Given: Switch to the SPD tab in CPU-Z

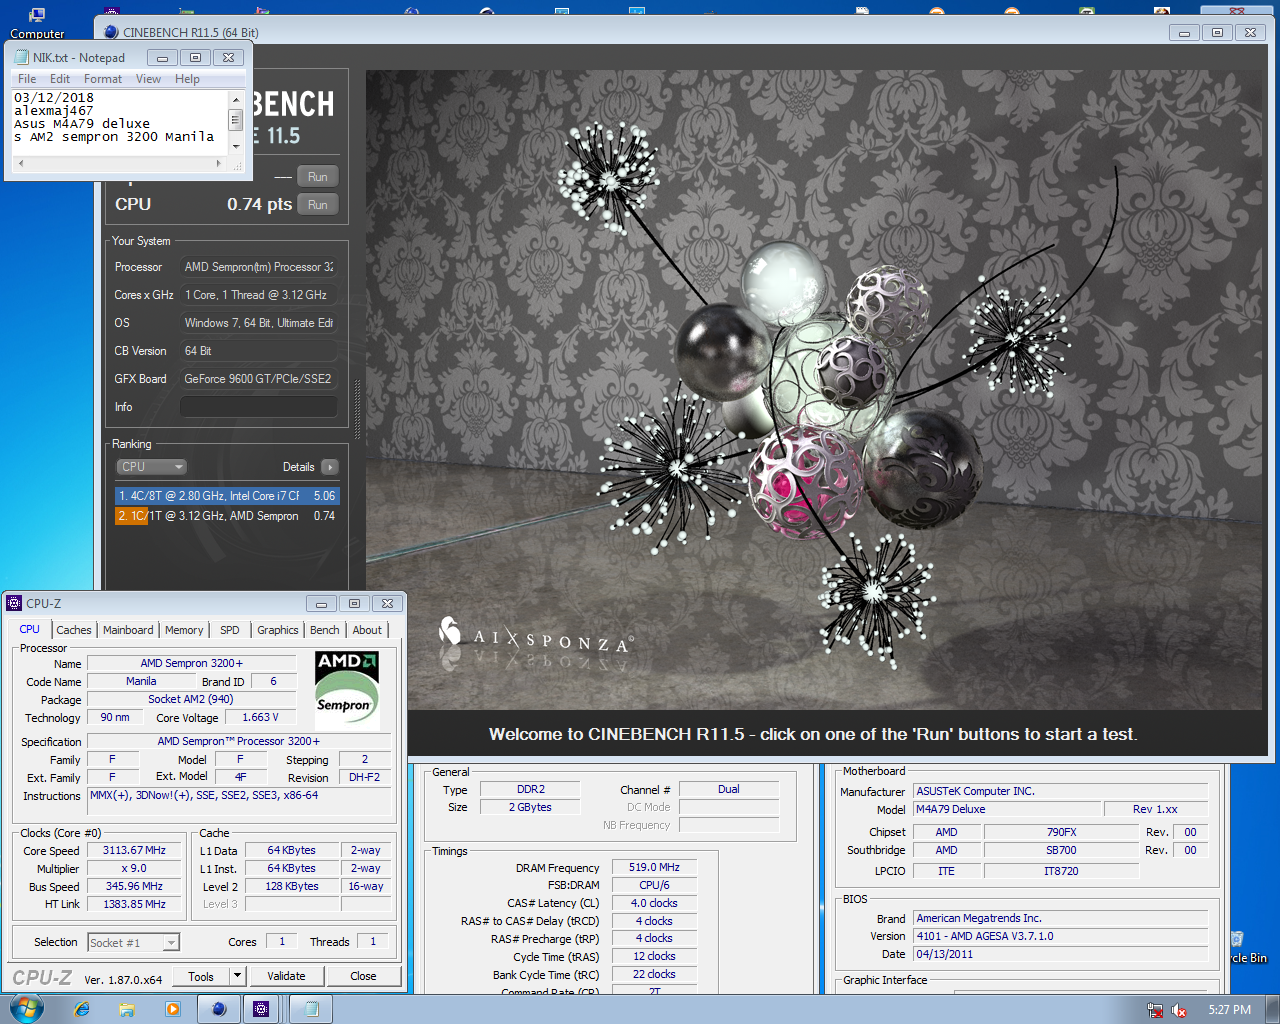Looking at the screenshot, I should (230, 630).
